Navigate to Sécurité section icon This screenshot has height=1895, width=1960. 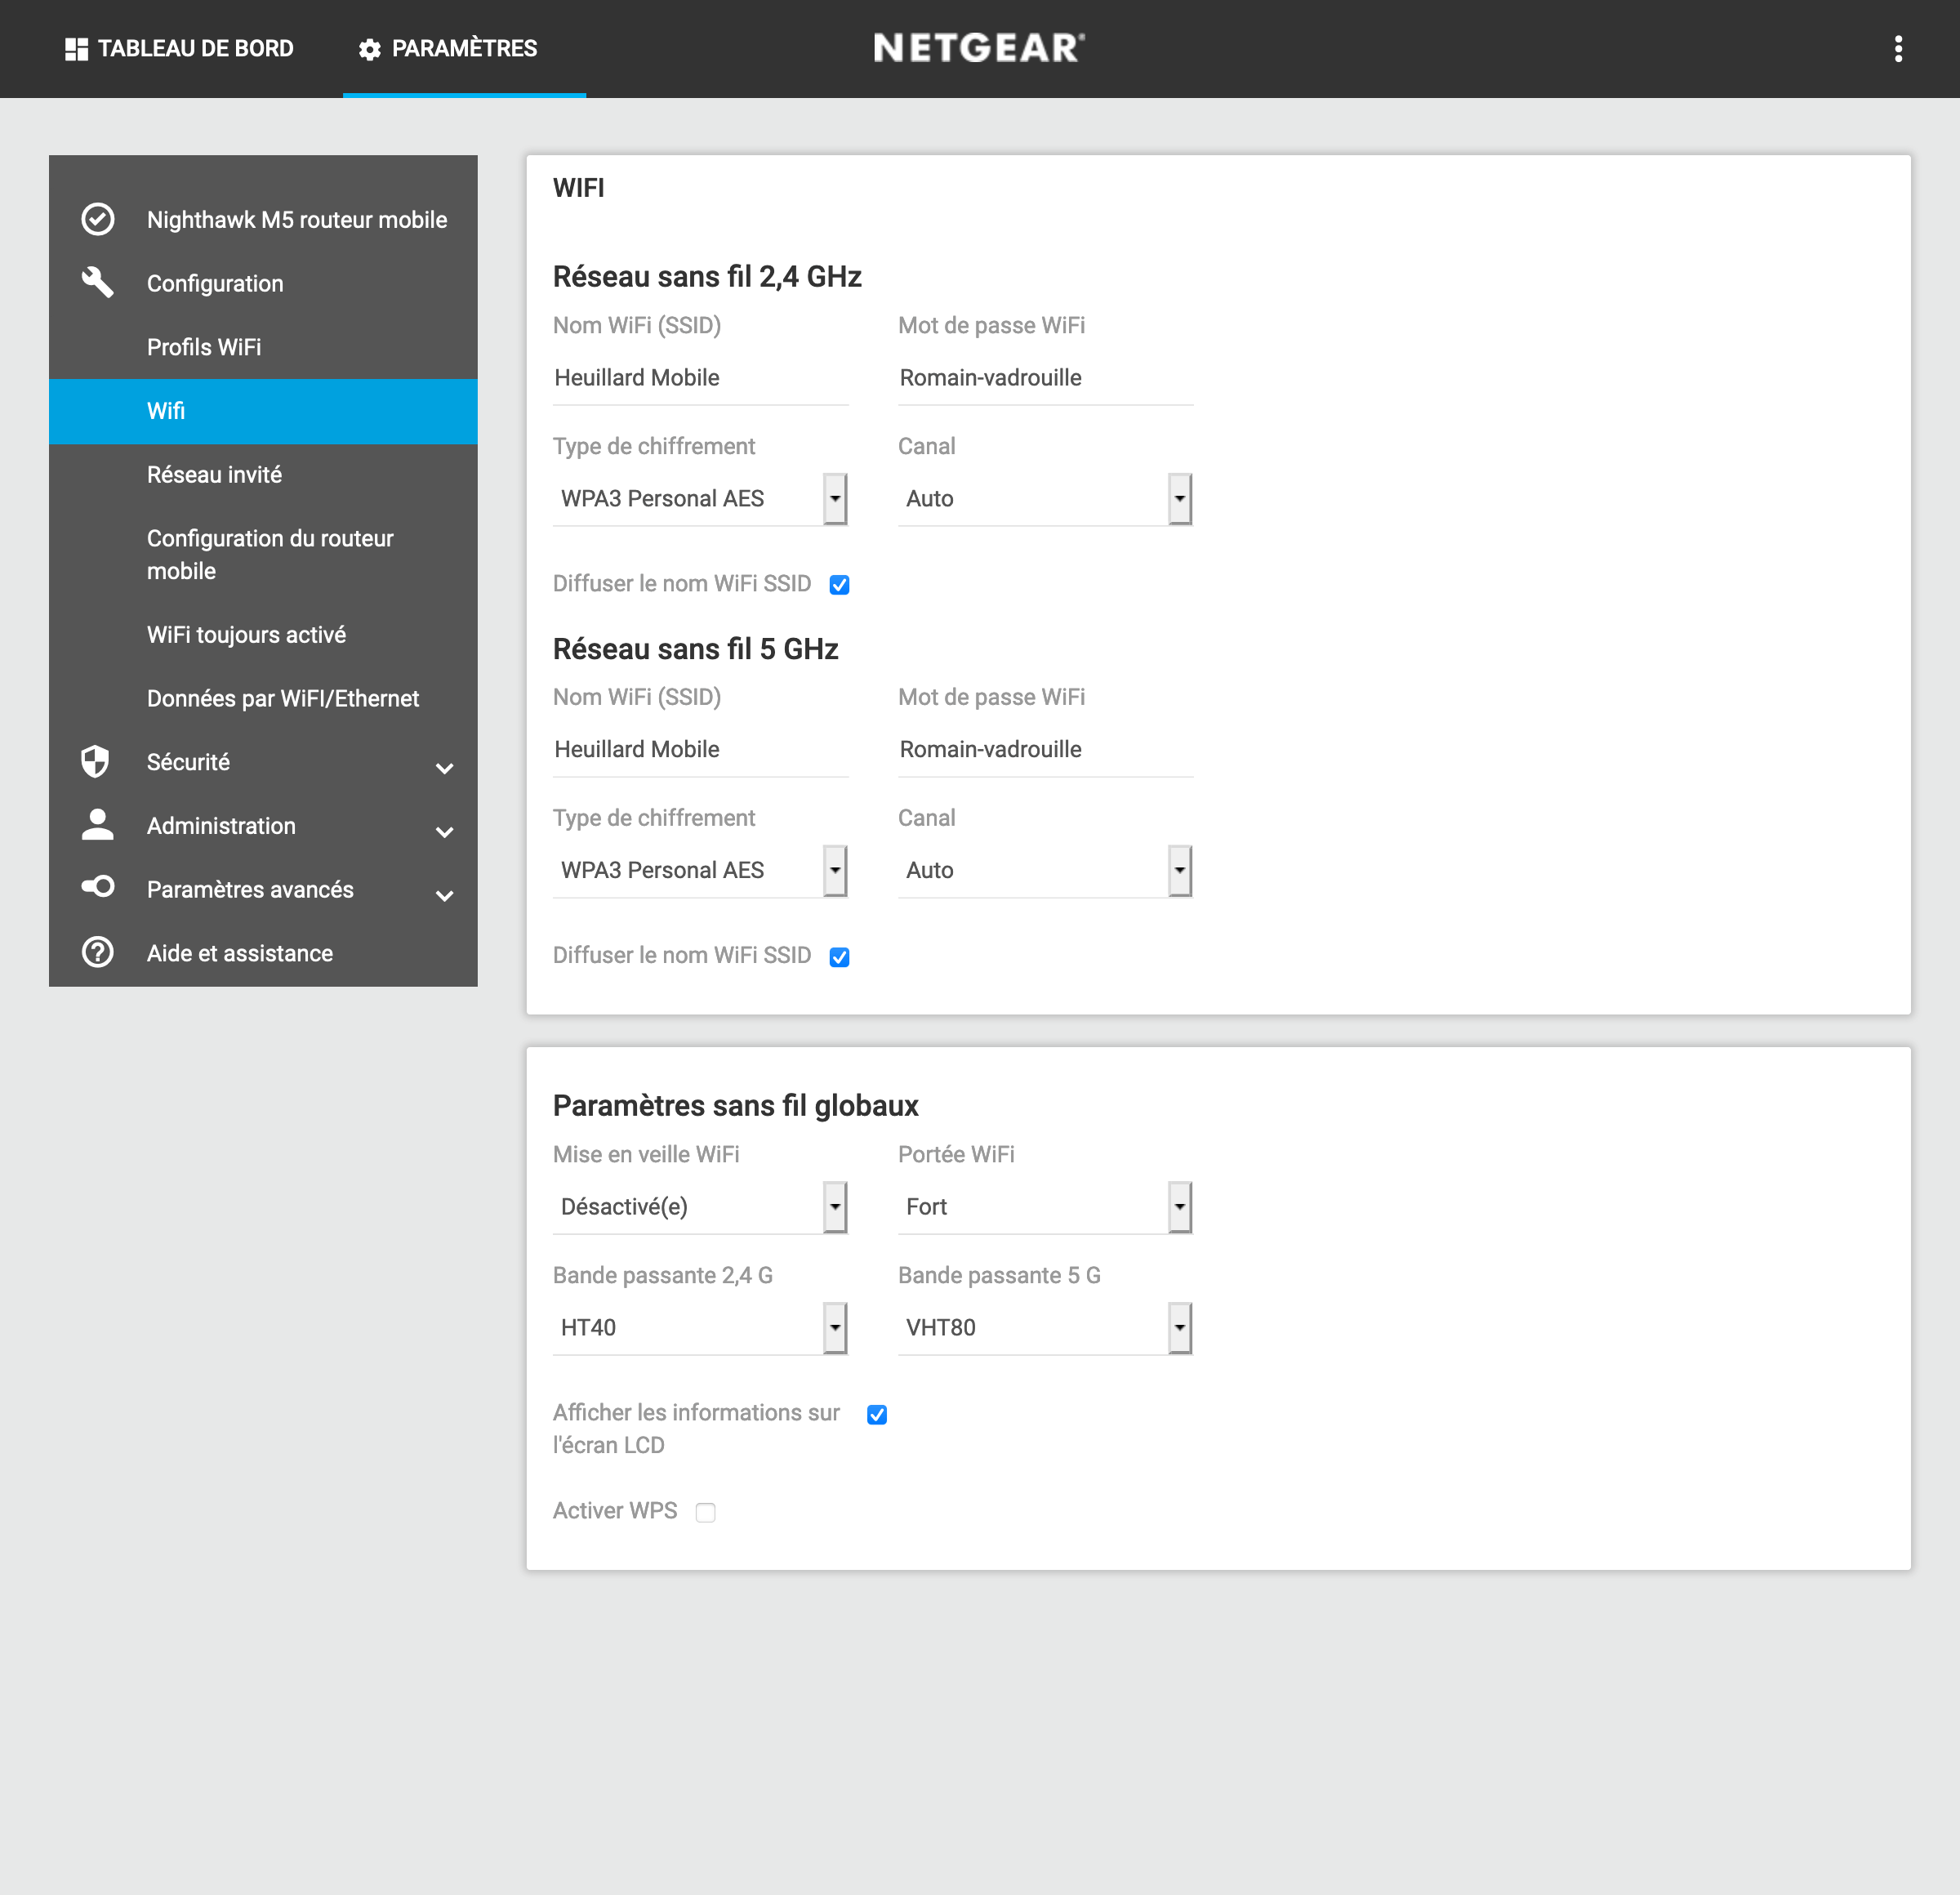(x=100, y=761)
